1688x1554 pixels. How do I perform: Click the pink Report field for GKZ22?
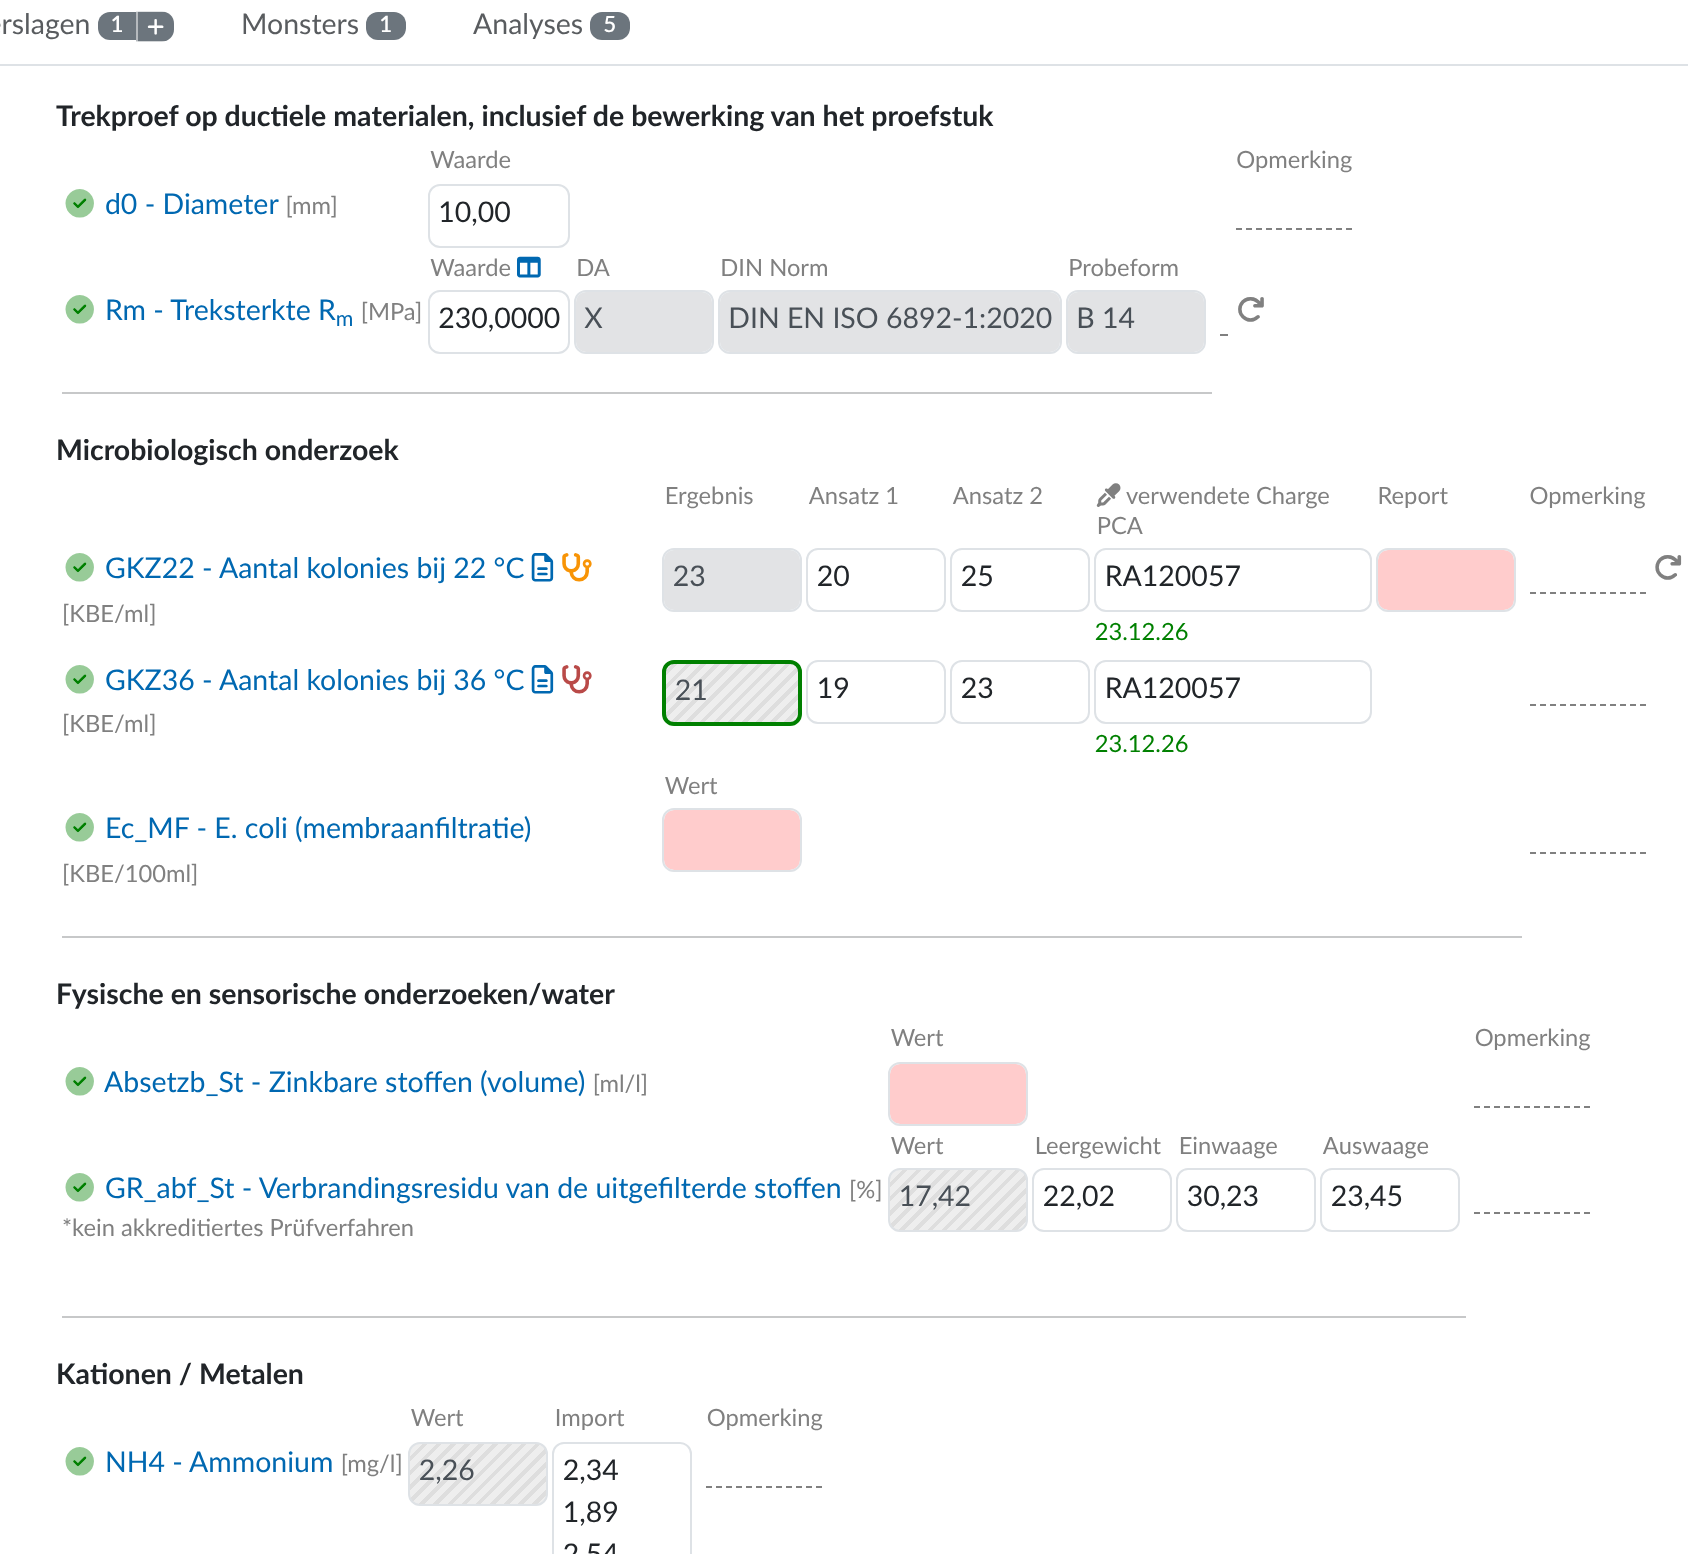[x=1446, y=580]
